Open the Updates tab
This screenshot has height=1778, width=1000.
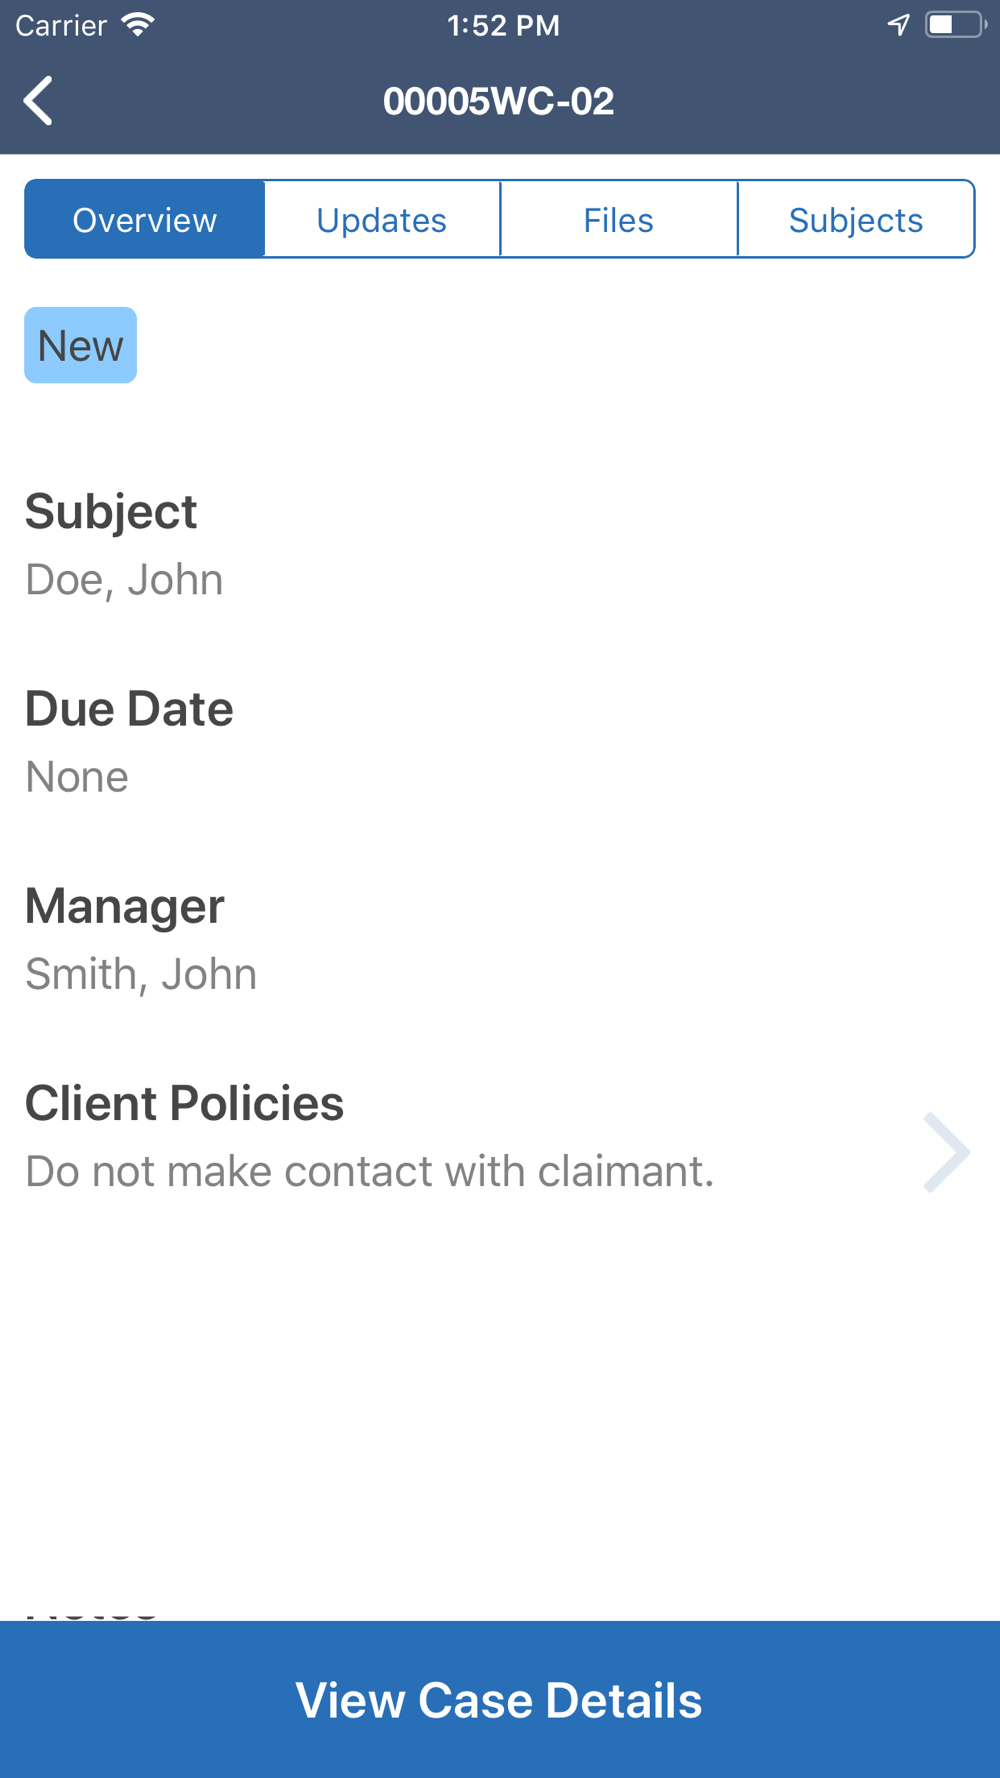(381, 220)
